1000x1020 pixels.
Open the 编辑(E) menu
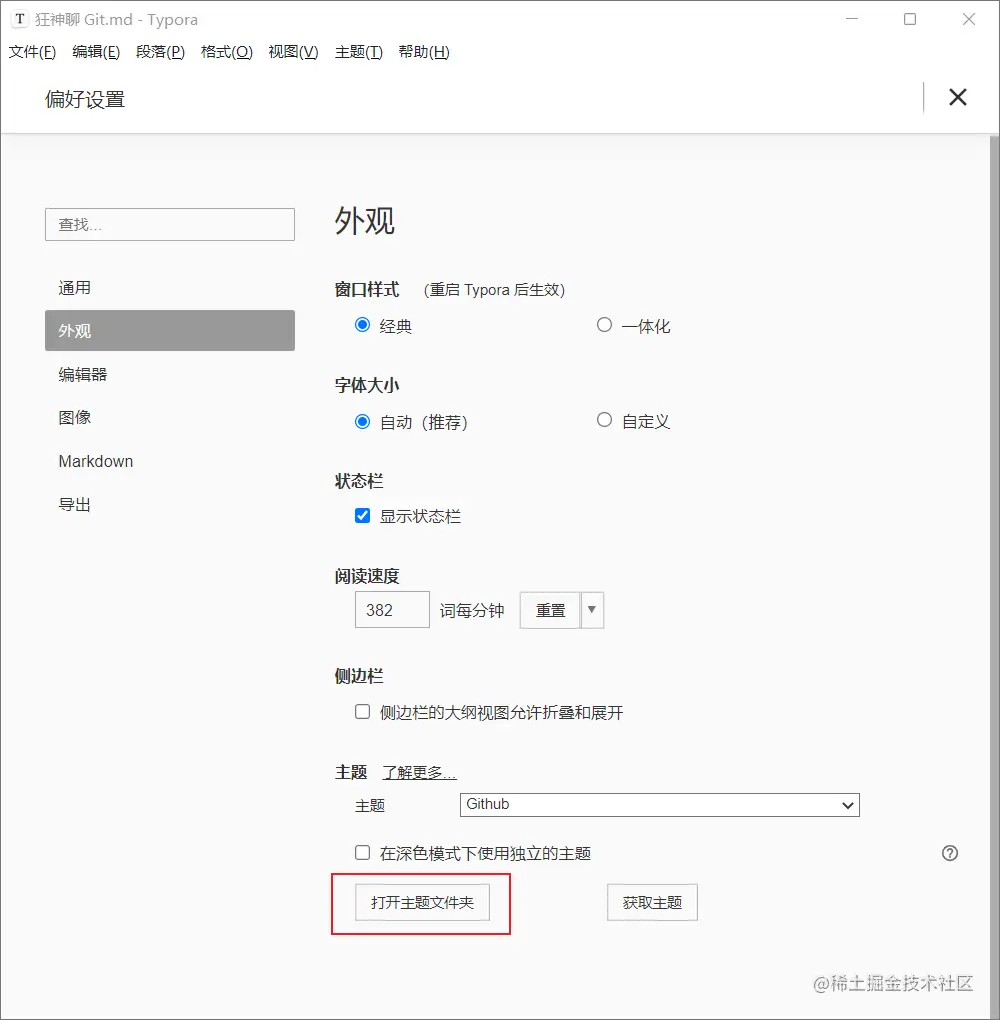coord(96,52)
